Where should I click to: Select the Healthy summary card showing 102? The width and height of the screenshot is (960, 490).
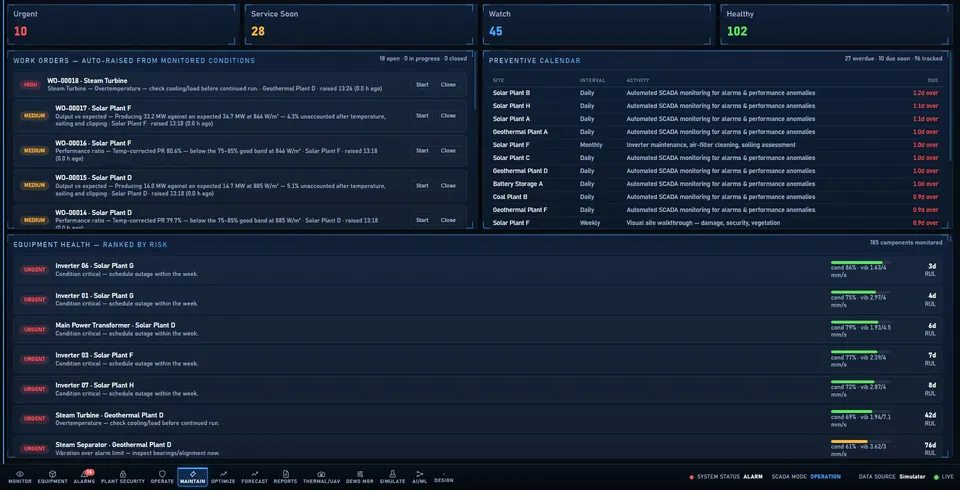836,24
